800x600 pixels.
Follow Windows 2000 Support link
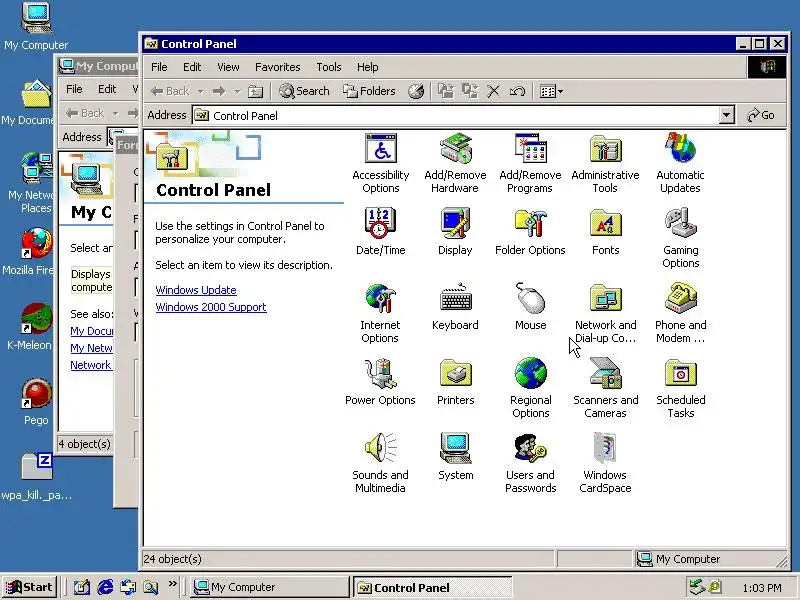point(211,307)
